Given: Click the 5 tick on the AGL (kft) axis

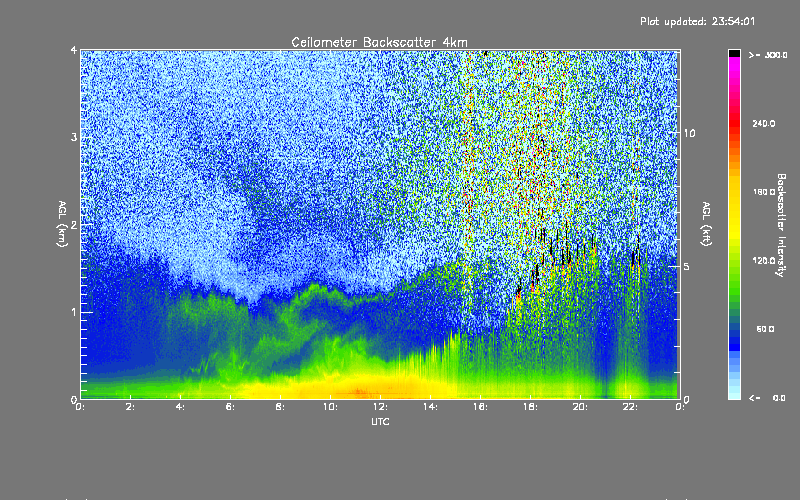Looking at the screenshot, I should pos(687,266).
